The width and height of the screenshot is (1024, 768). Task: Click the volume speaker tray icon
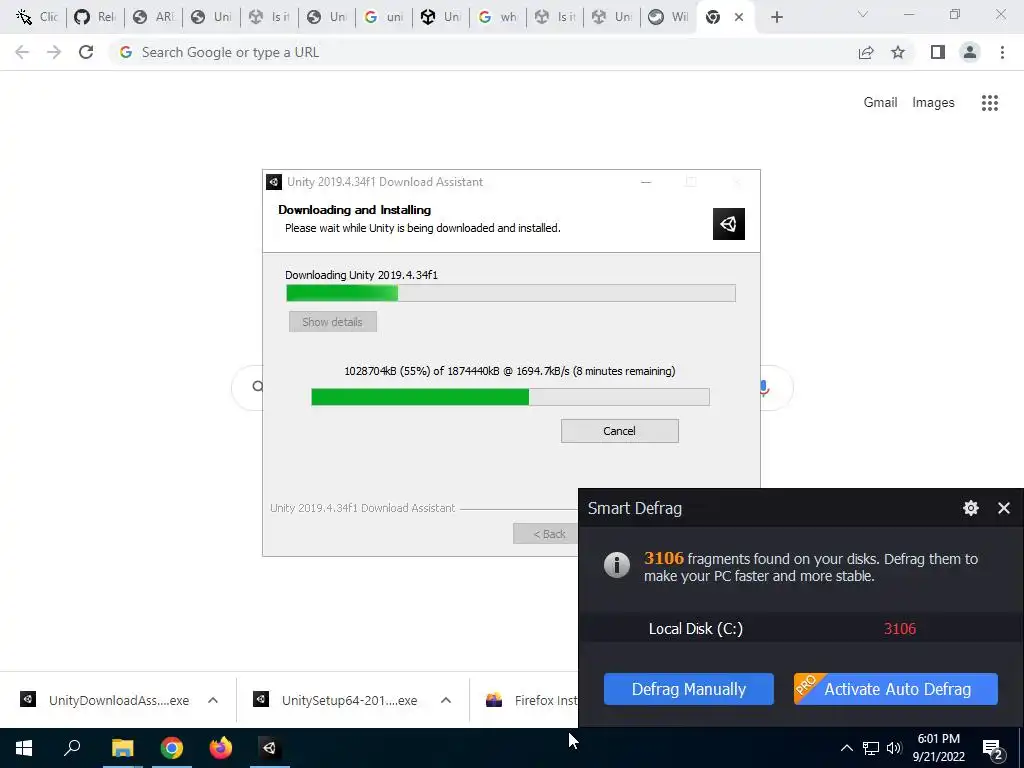[x=894, y=748]
